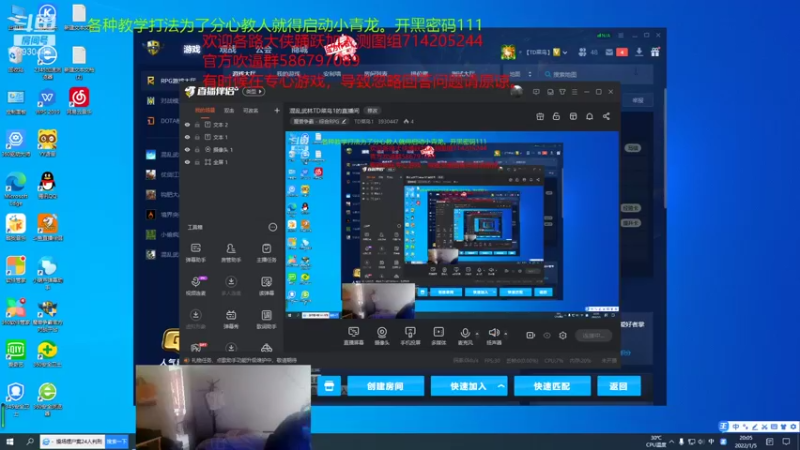This screenshot has height=450, width=800.
Task: Open the iQIYI desktop shortcut
Action: tap(16, 355)
